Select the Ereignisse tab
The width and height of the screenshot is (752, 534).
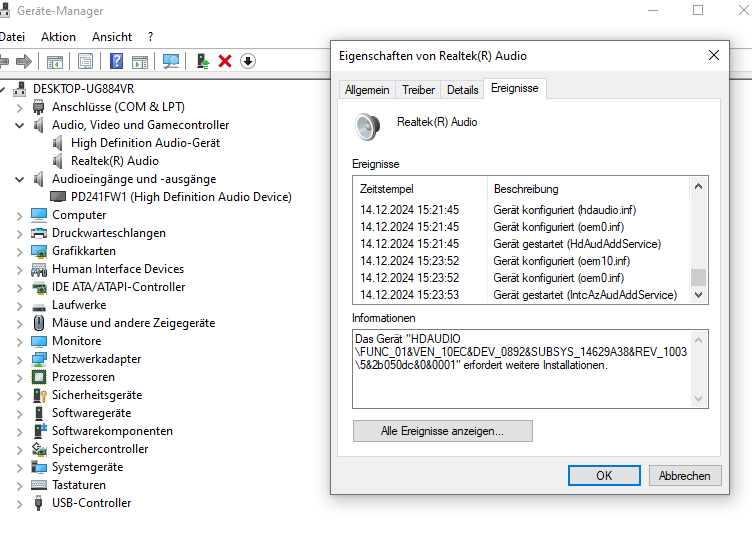pos(515,88)
